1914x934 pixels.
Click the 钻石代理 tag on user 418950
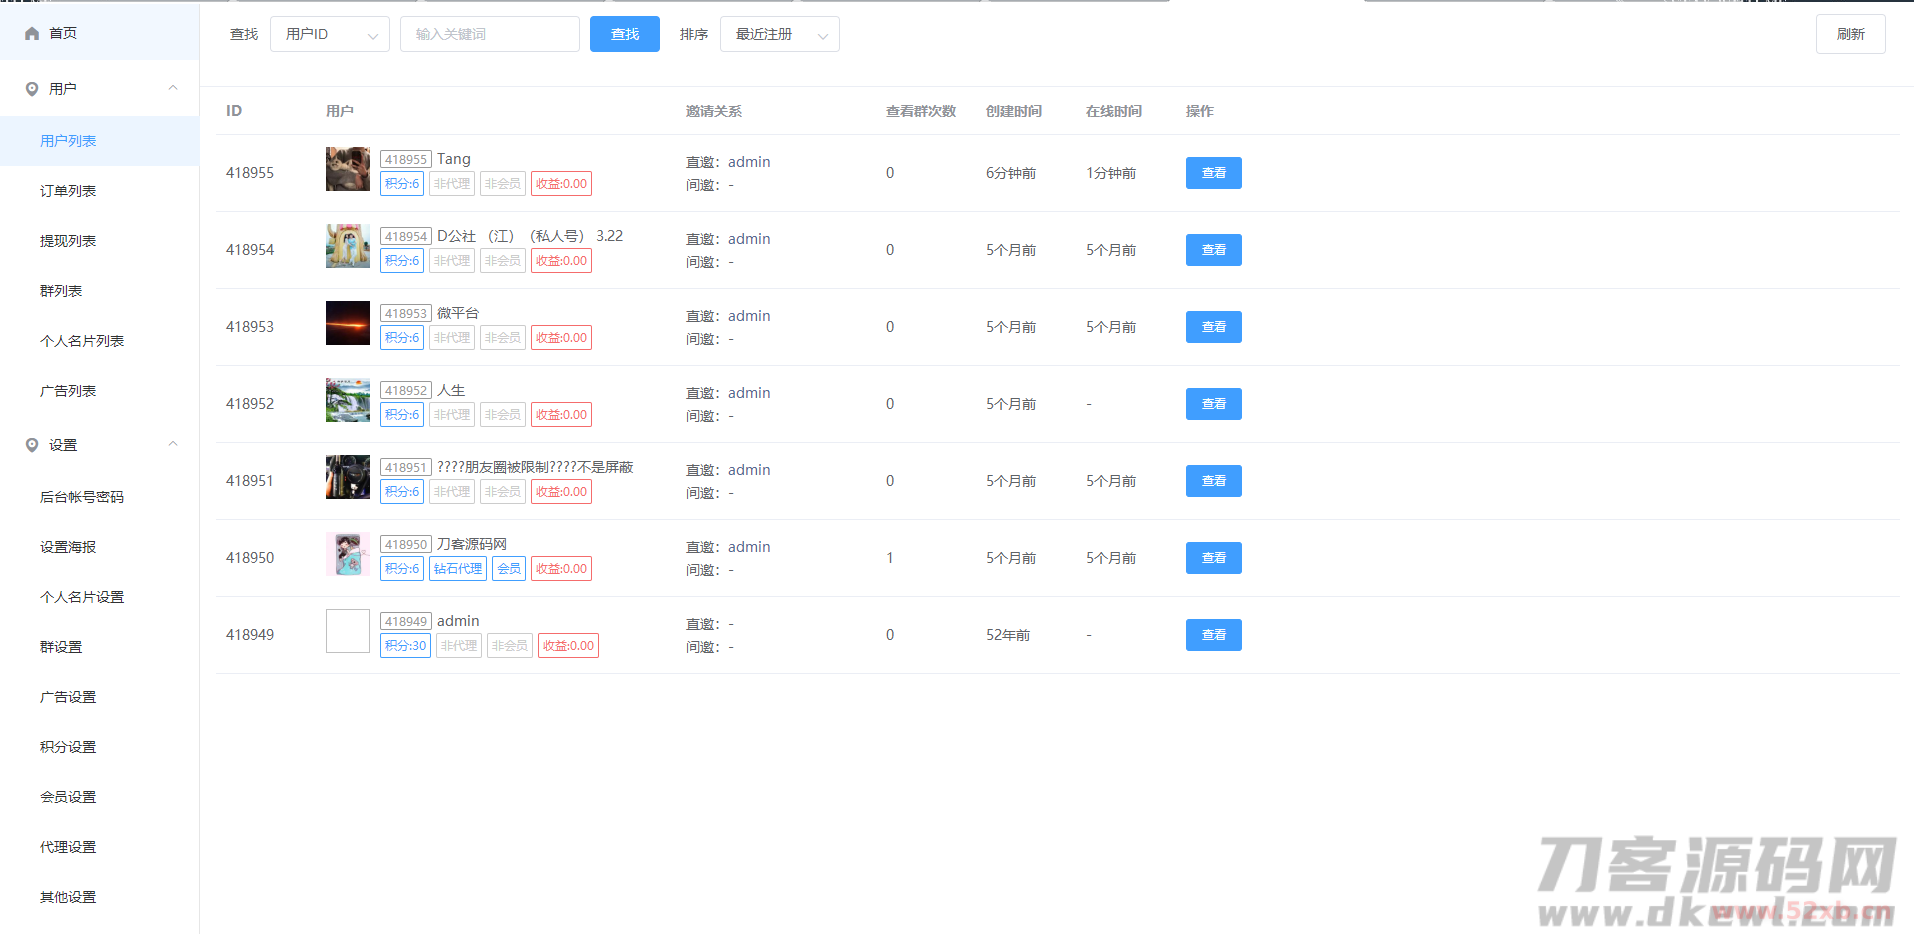pyautogui.click(x=458, y=569)
